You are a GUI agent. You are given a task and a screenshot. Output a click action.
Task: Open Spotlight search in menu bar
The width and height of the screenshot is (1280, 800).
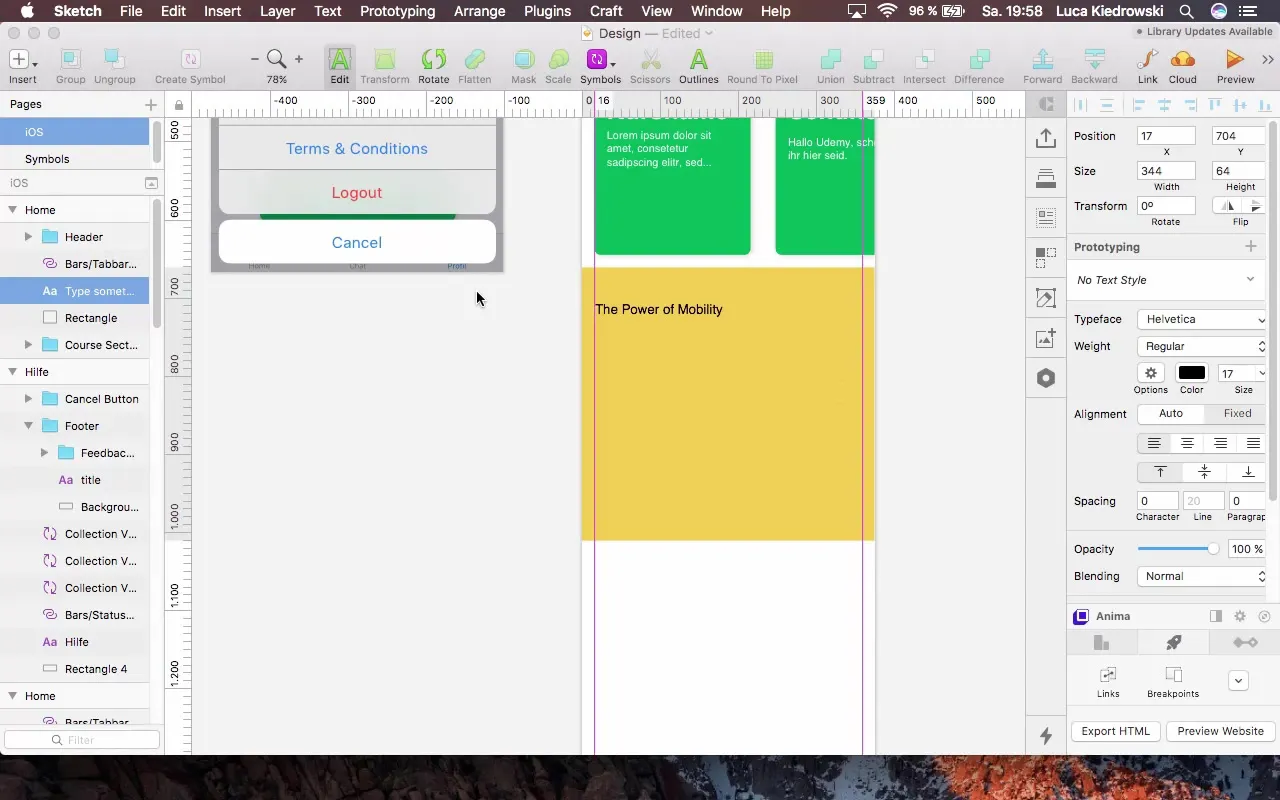click(1185, 11)
